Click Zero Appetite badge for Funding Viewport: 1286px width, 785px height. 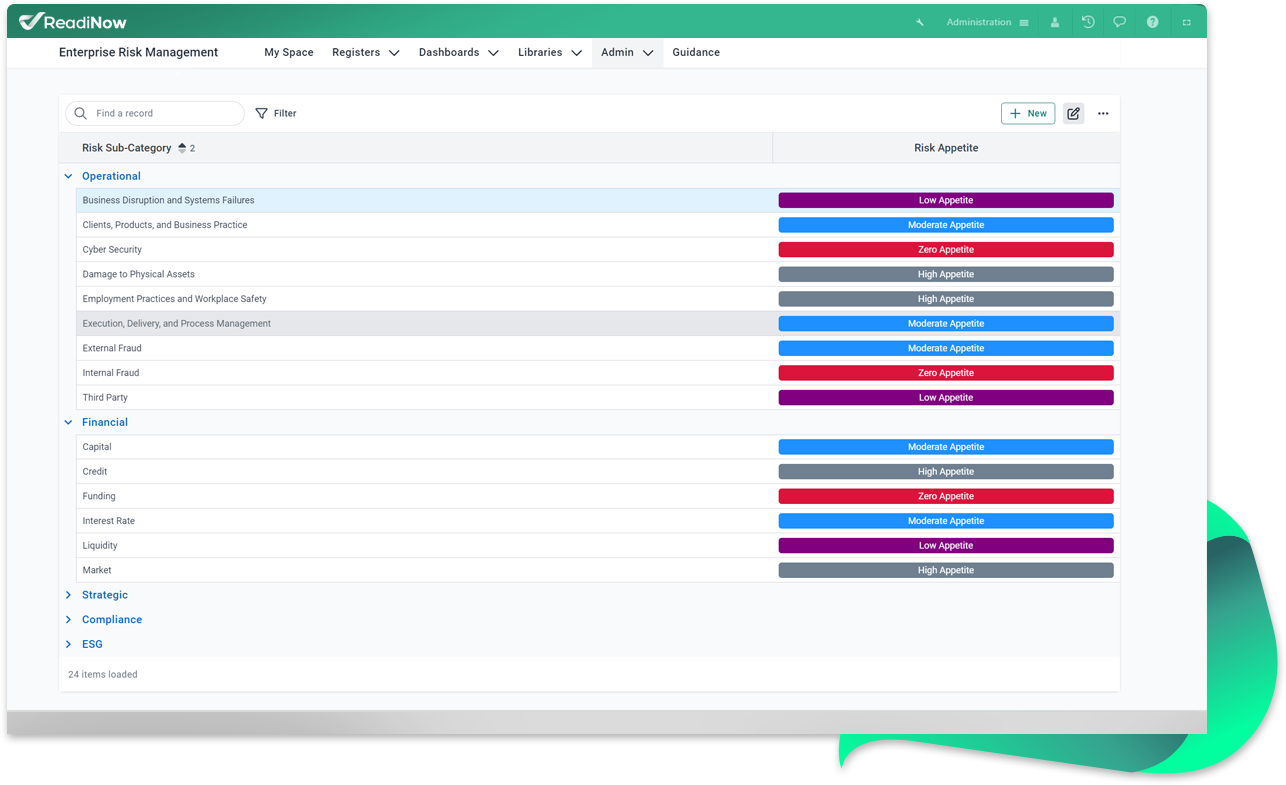(946, 496)
